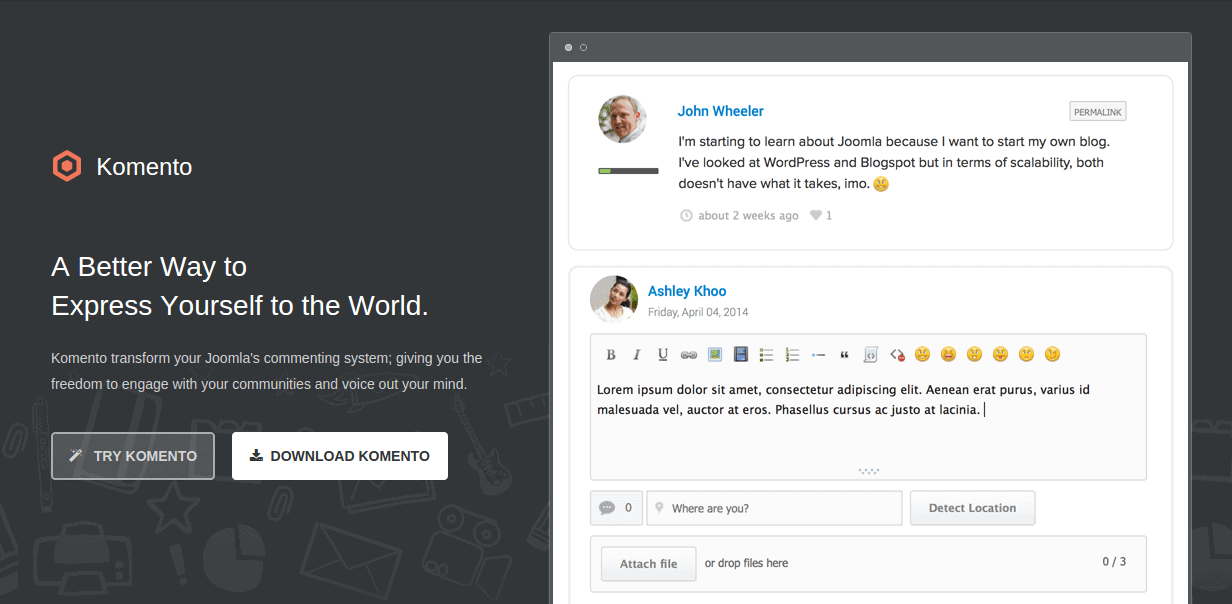Insert a hyperlink using the chain icon
This screenshot has height=604, width=1232.
click(x=689, y=354)
